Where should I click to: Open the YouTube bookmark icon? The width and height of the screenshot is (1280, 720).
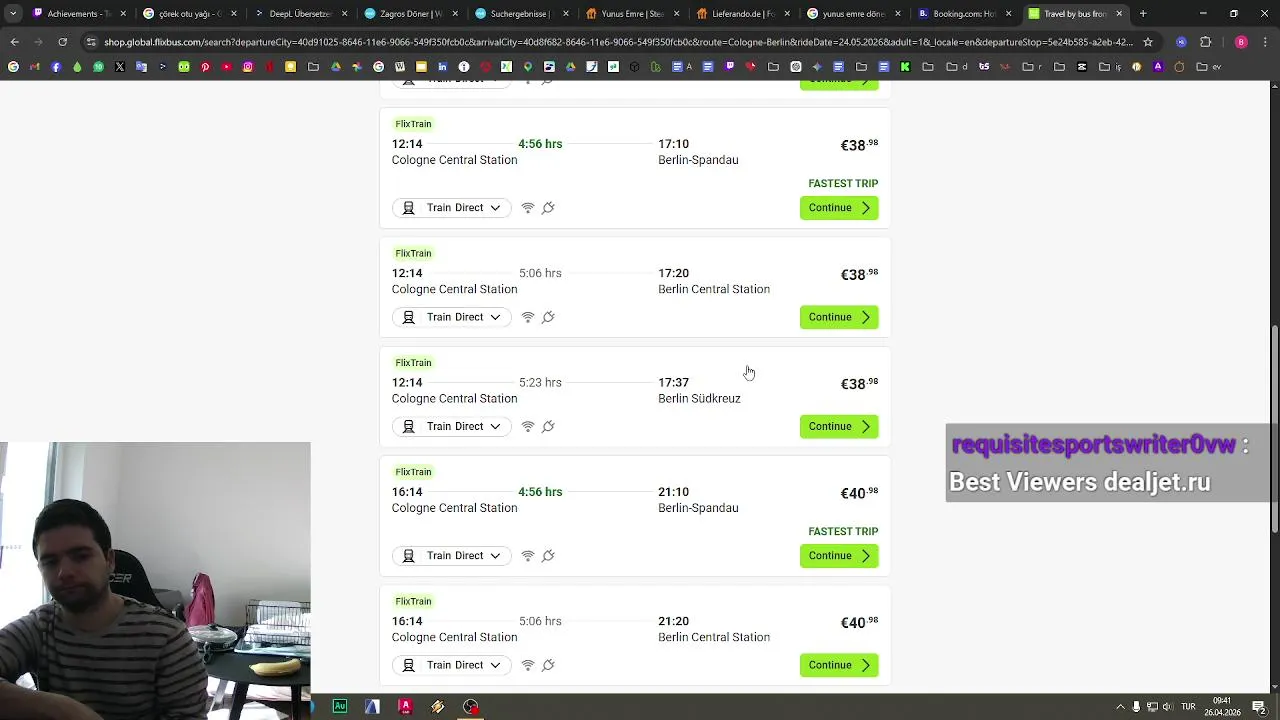click(x=227, y=67)
